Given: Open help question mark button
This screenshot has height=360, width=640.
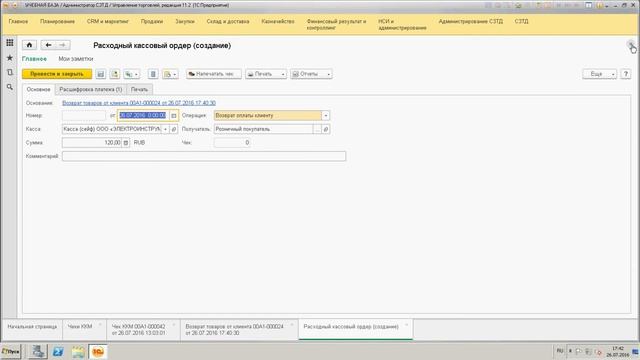Looking at the screenshot, I should click(x=625, y=74).
